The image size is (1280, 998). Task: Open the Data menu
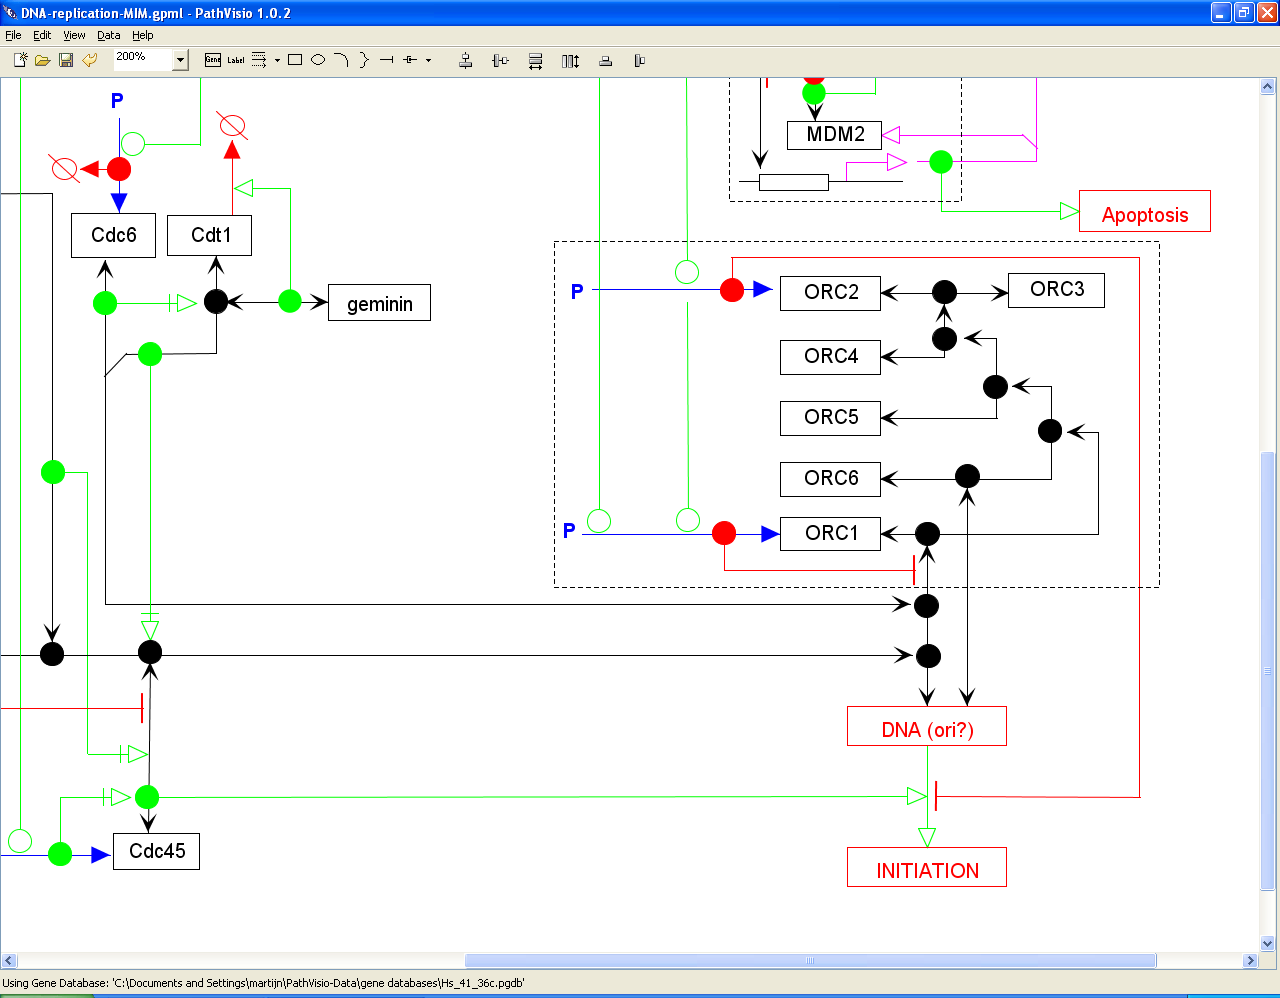coord(108,35)
